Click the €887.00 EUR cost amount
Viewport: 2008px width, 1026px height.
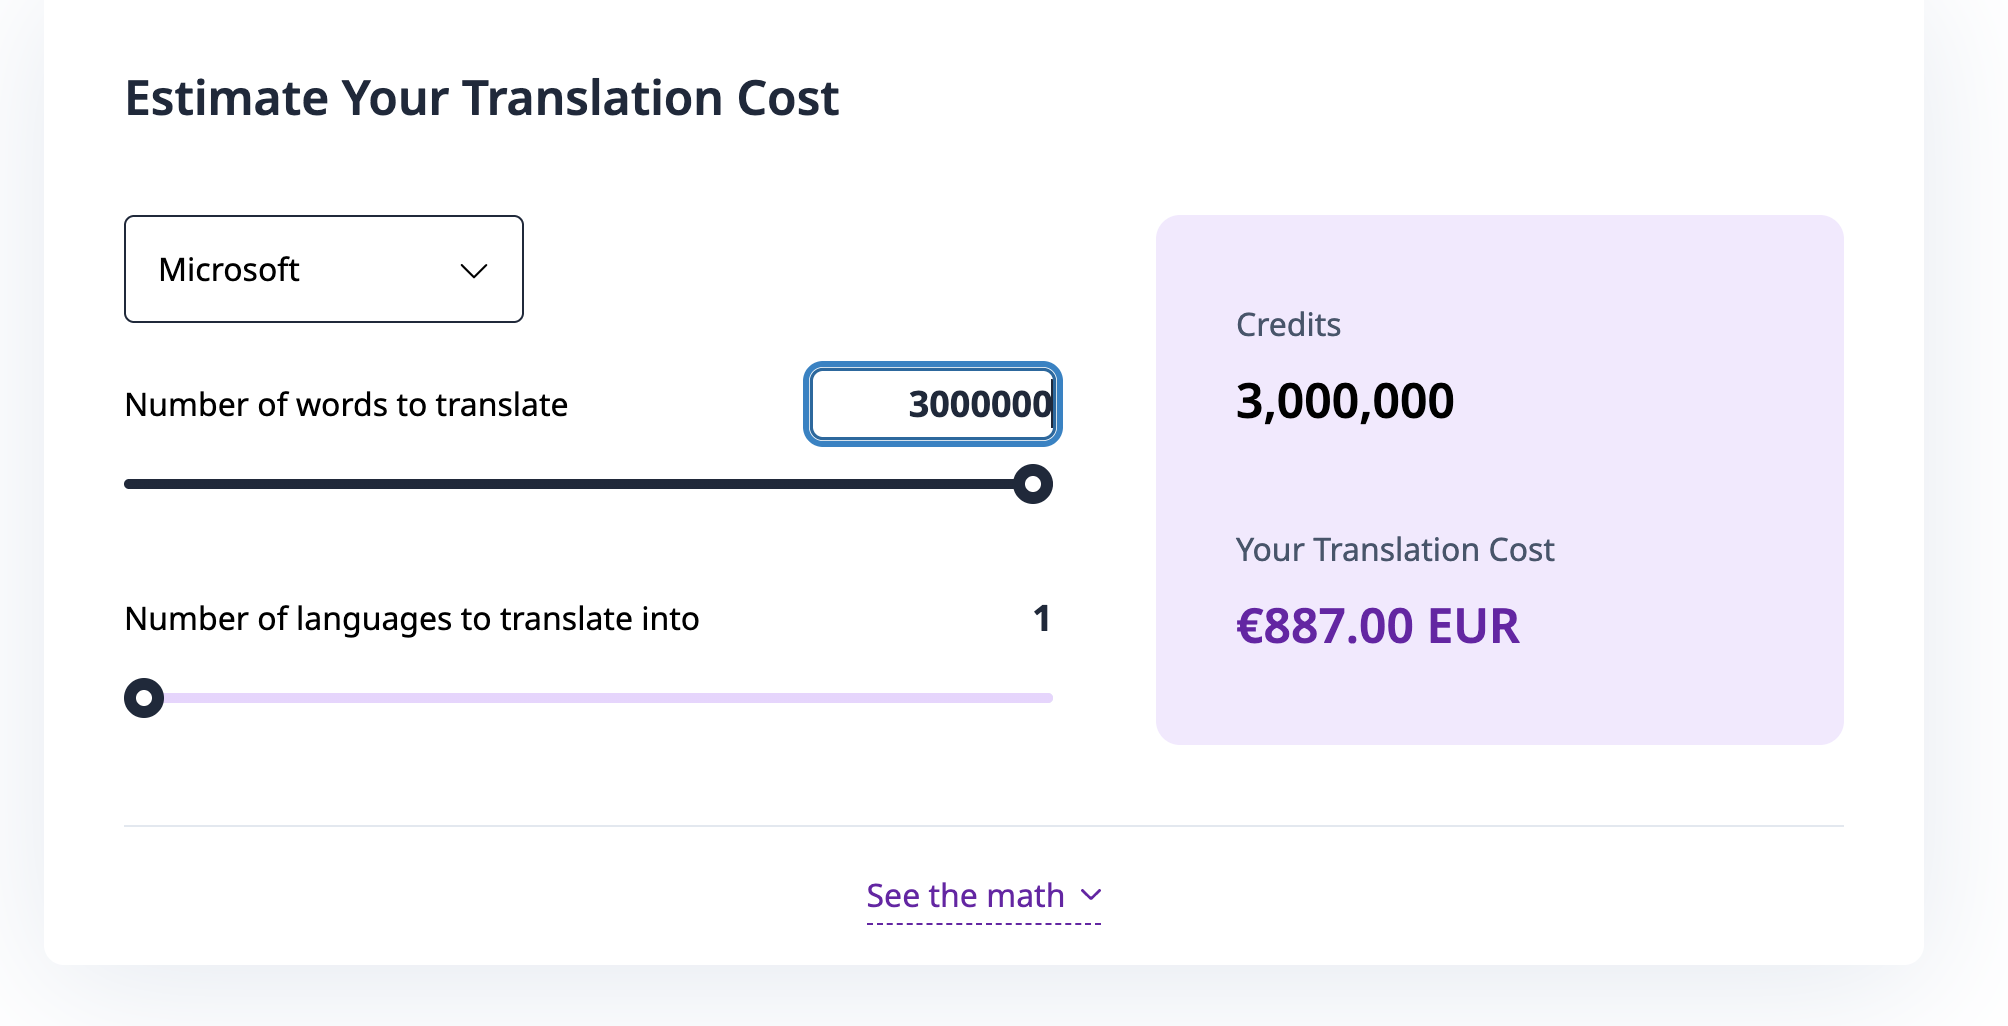[x=1377, y=626]
